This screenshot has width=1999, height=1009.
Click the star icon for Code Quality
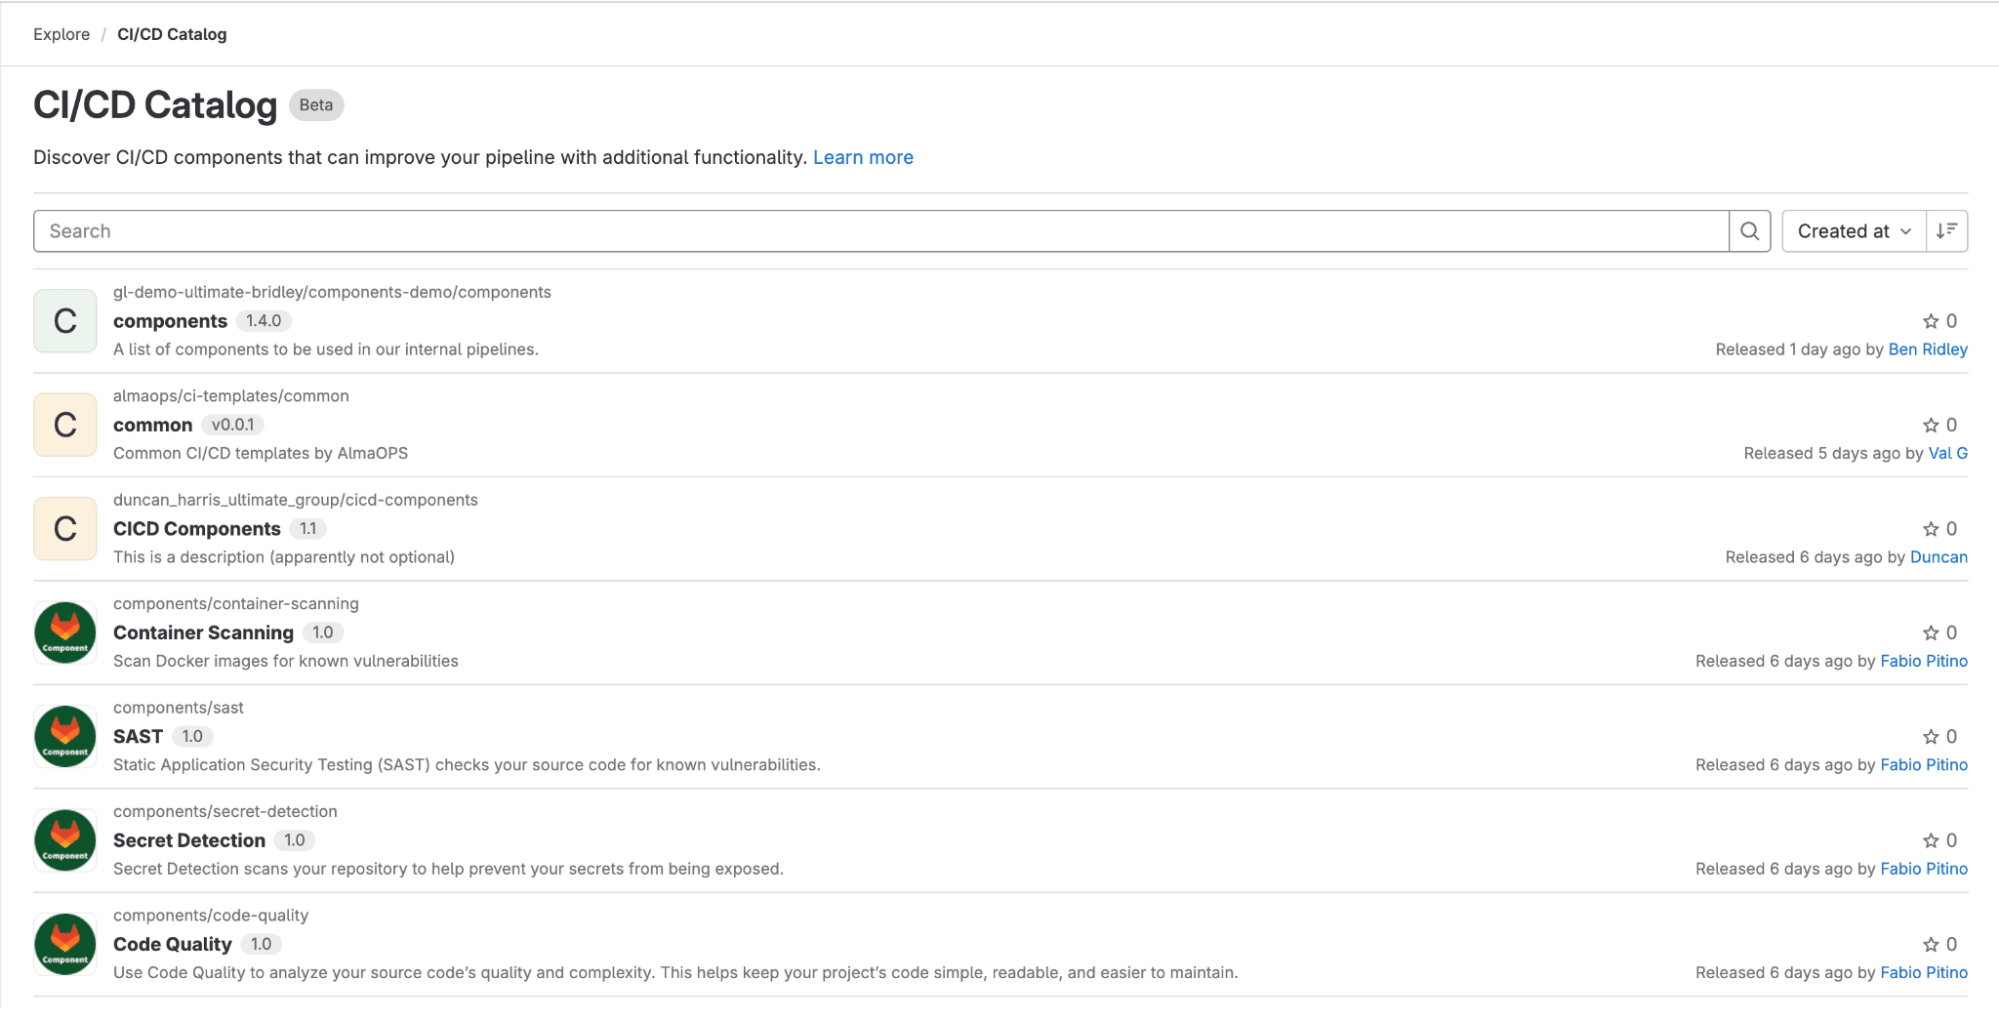tap(1930, 945)
